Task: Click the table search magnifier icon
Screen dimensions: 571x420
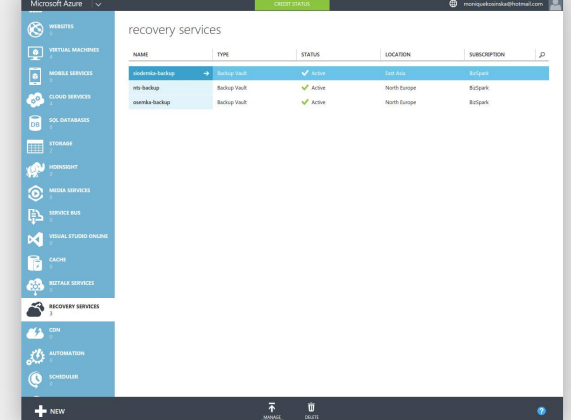Action: pyautogui.click(x=542, y=55)
